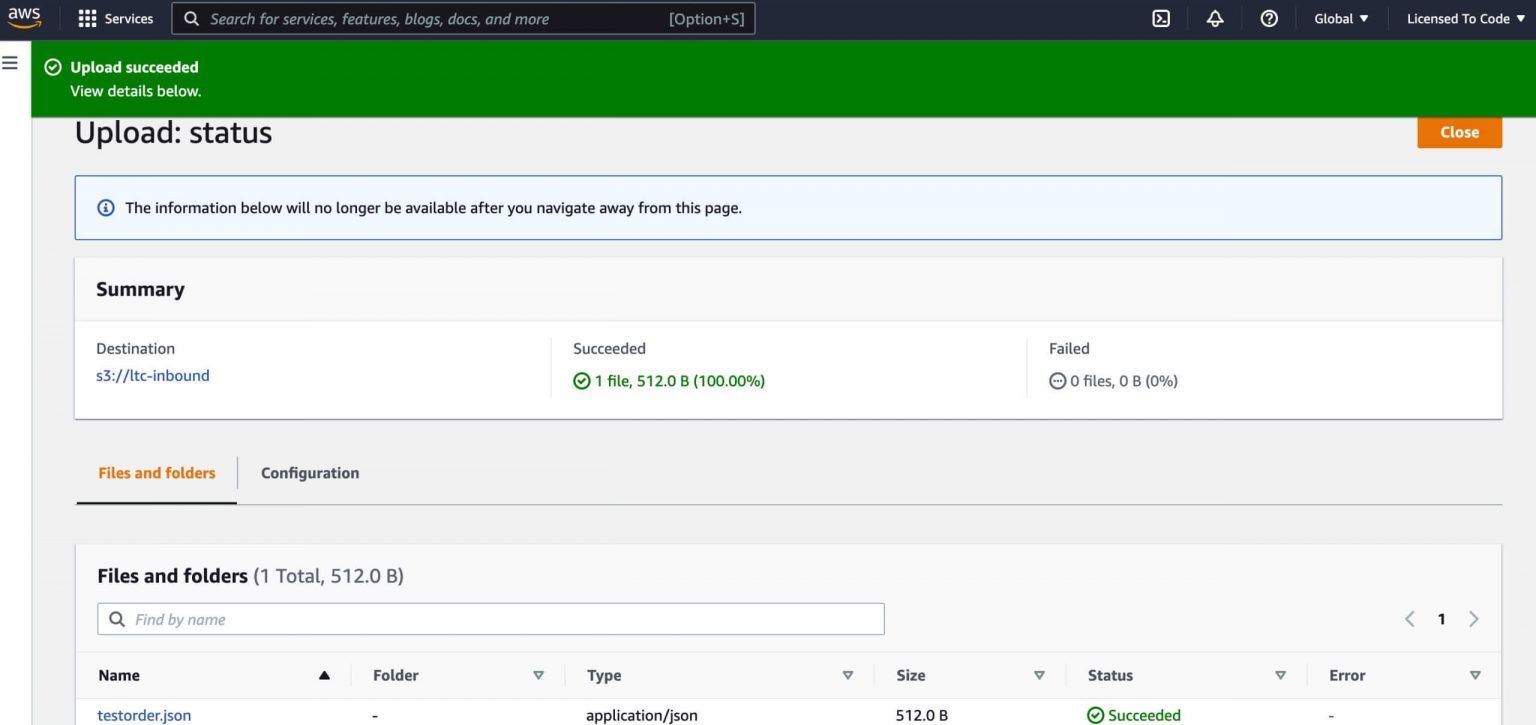Viewport: 1536px width, 725px height.
Task: Open the s3://ltc-inbound destination link
Action: click(x=153, y=376)
